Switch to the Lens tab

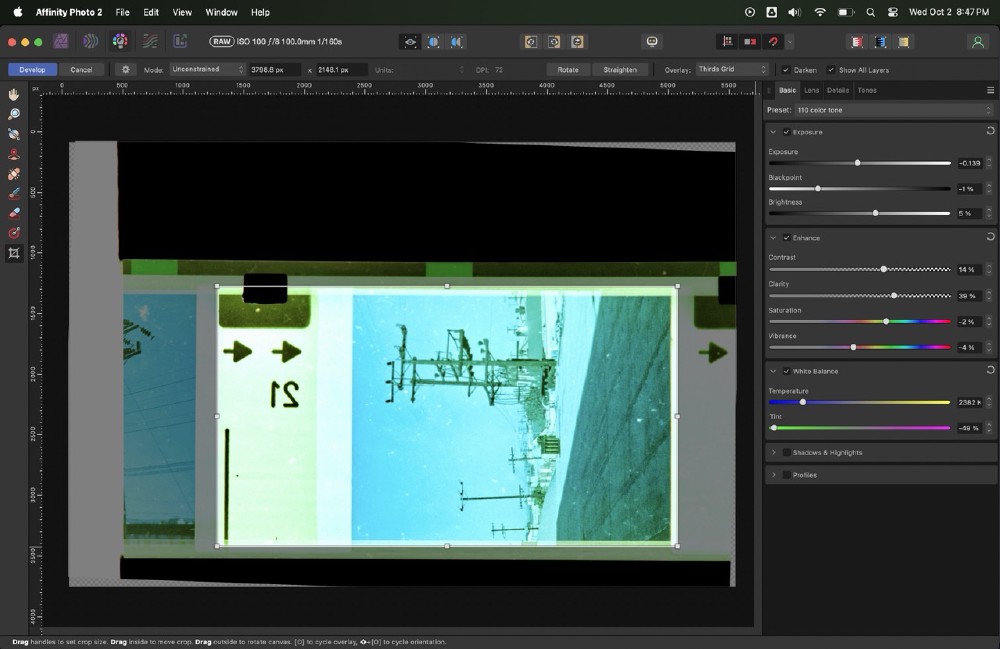[811, 91]
